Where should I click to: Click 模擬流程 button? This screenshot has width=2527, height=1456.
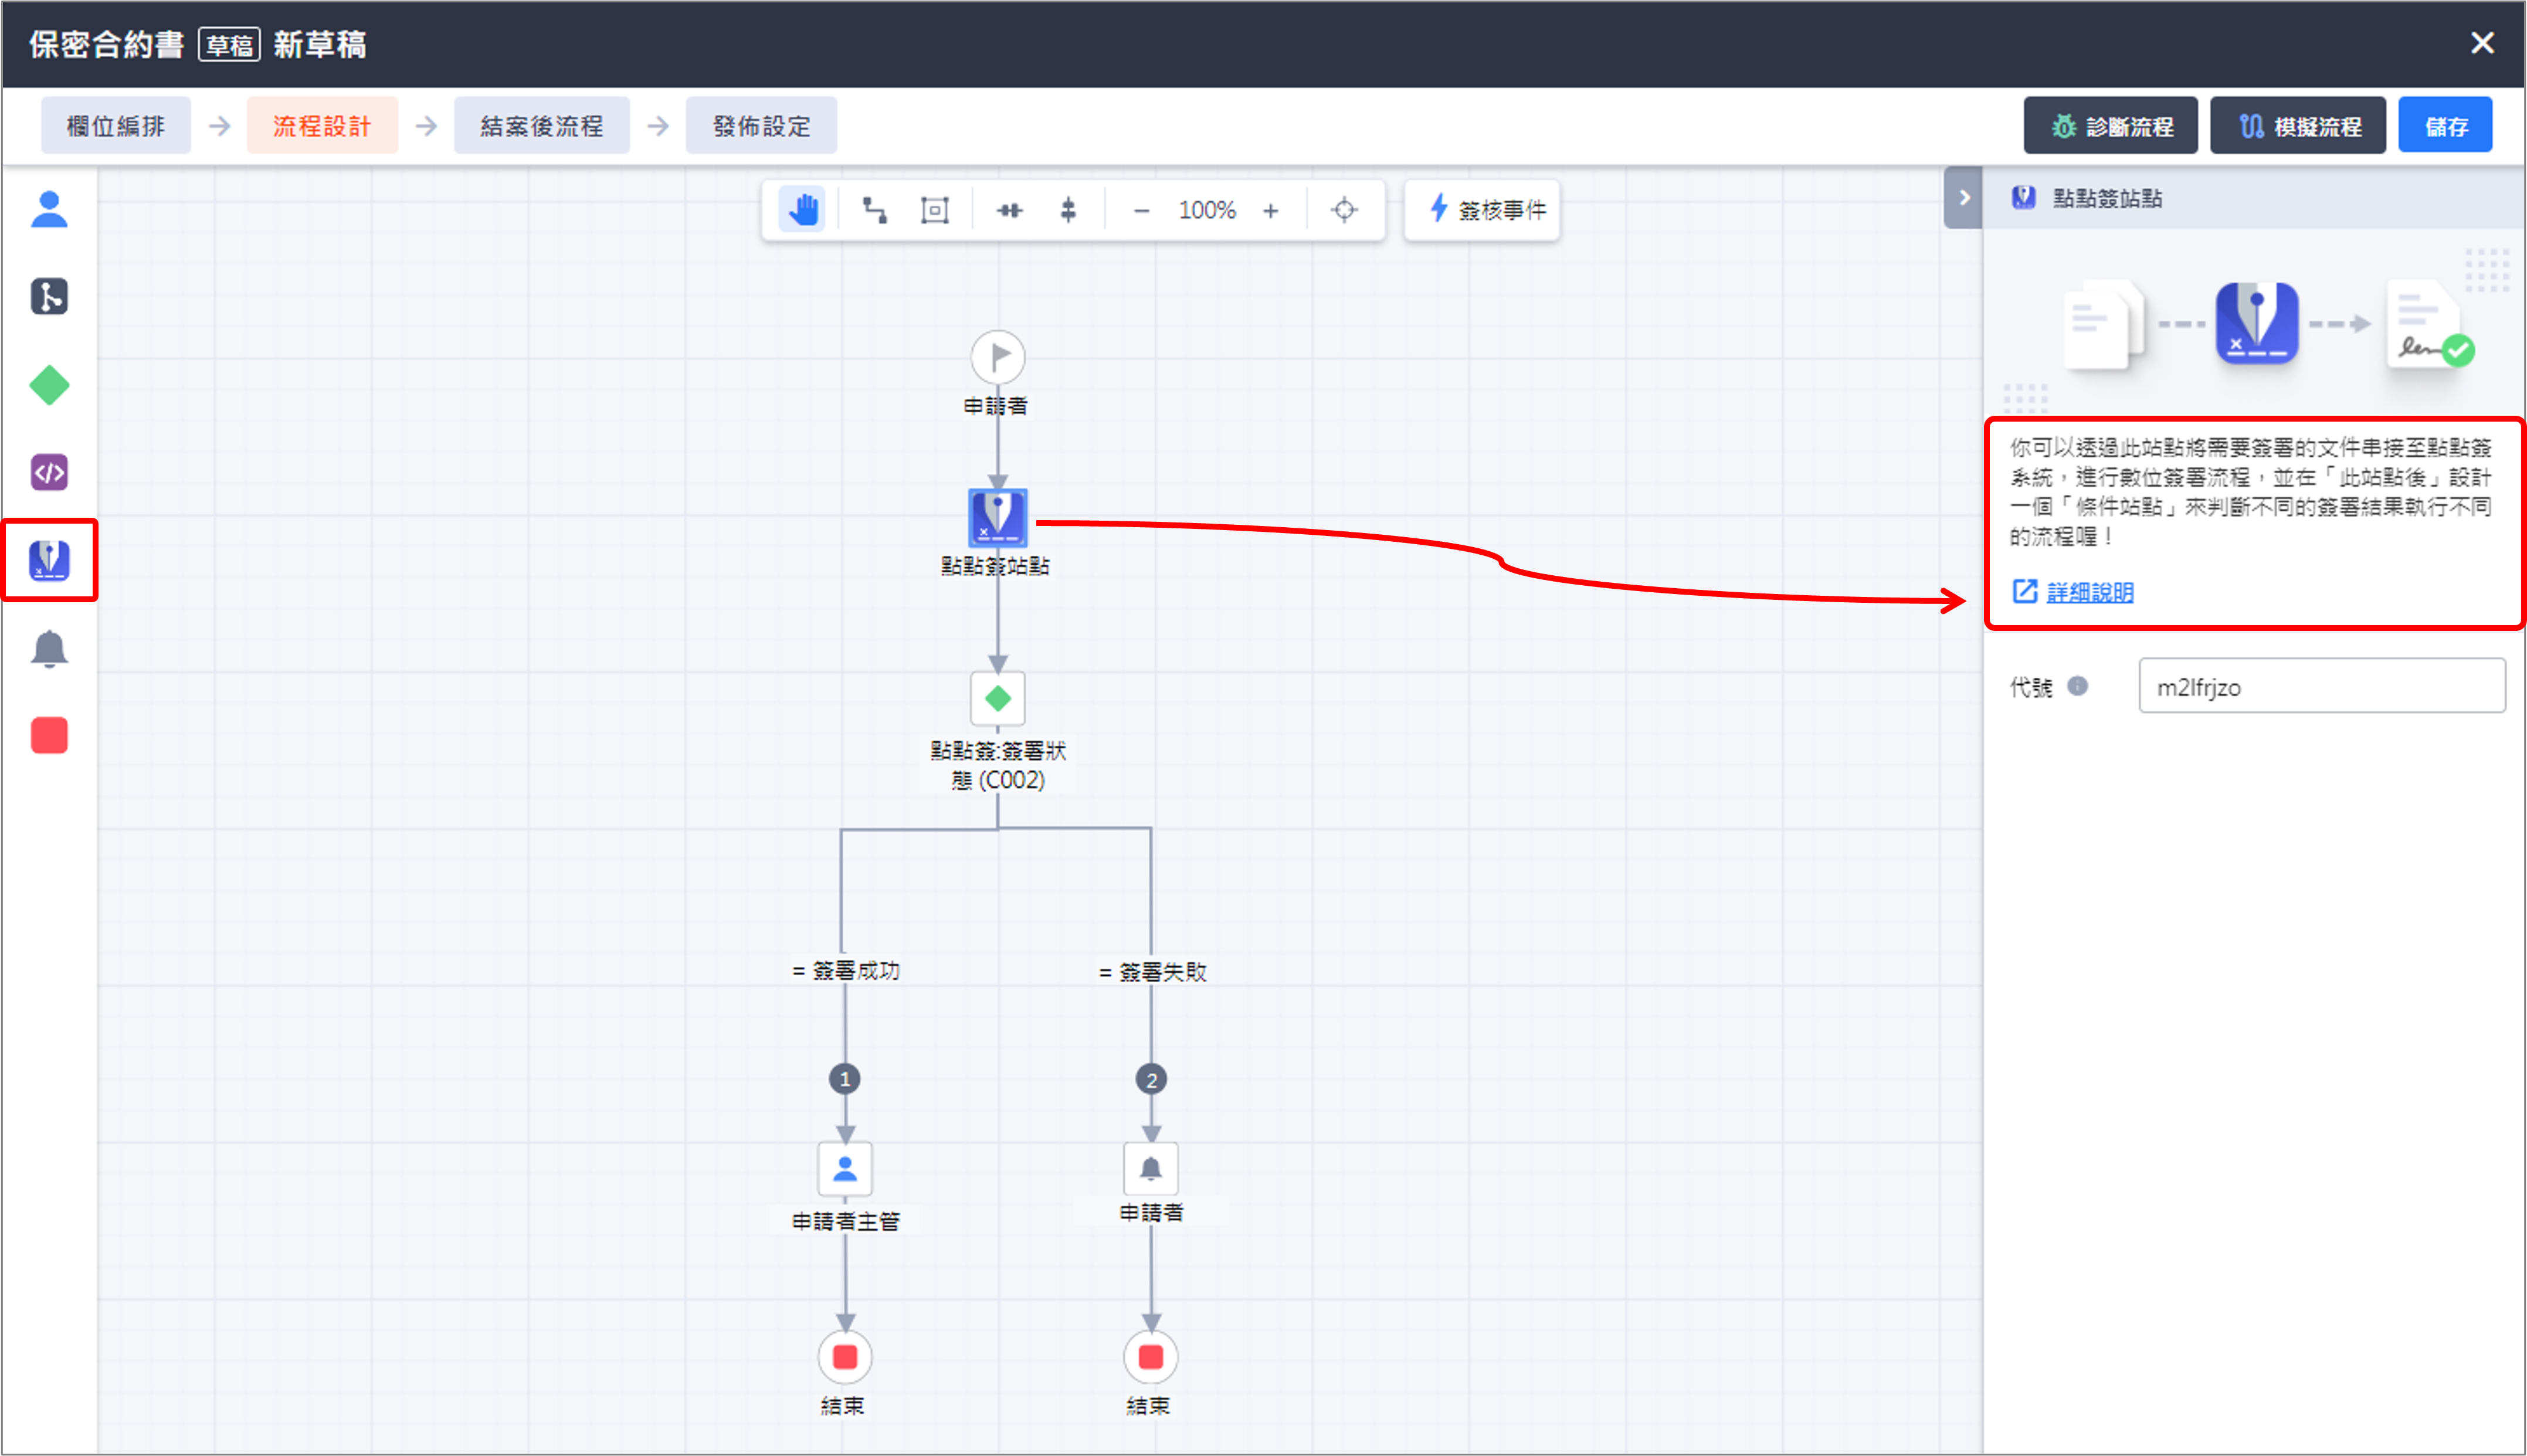click(x=2298, y=126)
